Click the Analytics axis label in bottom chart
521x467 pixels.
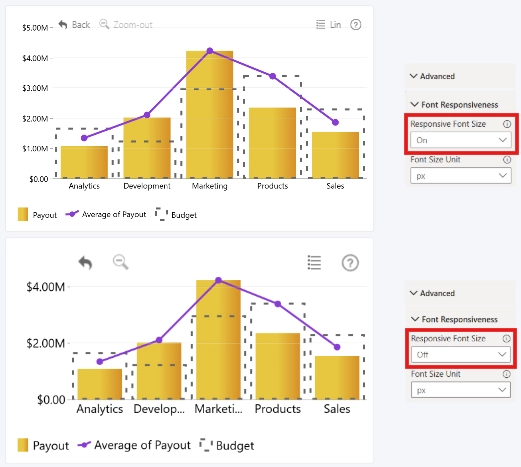tap(100, 409)
